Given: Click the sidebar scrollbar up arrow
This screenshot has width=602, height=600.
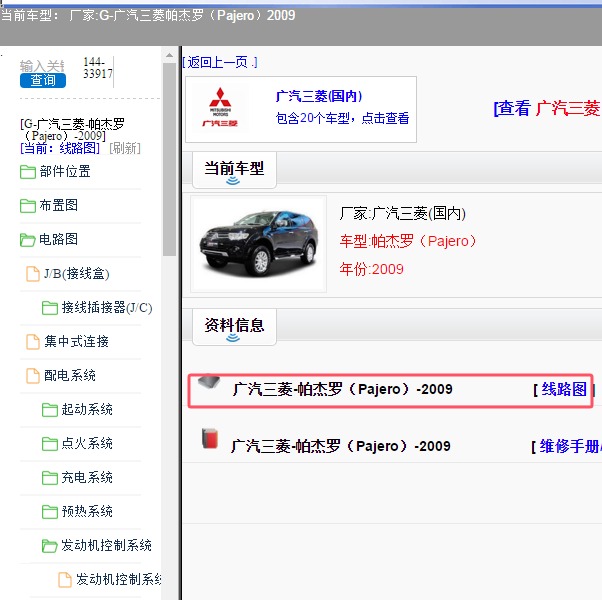Looking at the screenshot, I should click(169, 55).
